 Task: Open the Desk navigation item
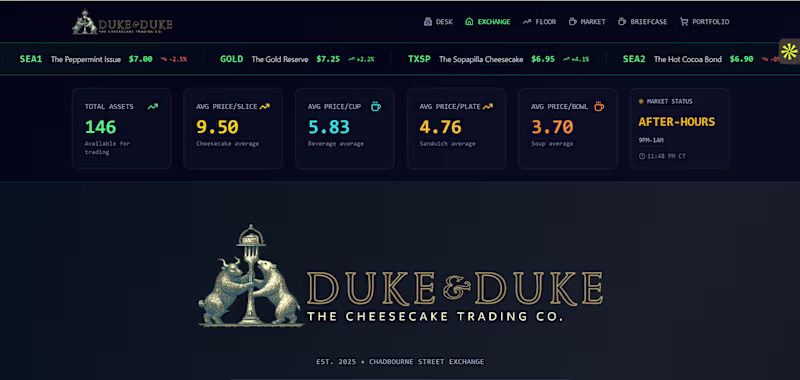click(x=438, y=22)
